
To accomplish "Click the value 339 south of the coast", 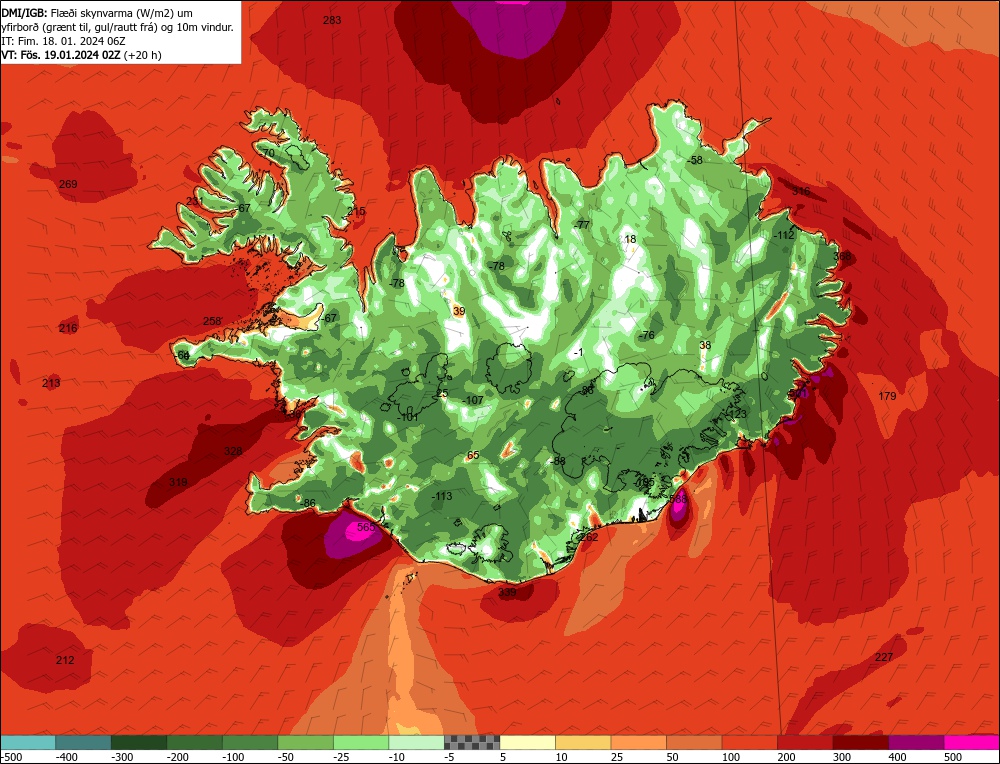I will [x=507, y=593].
